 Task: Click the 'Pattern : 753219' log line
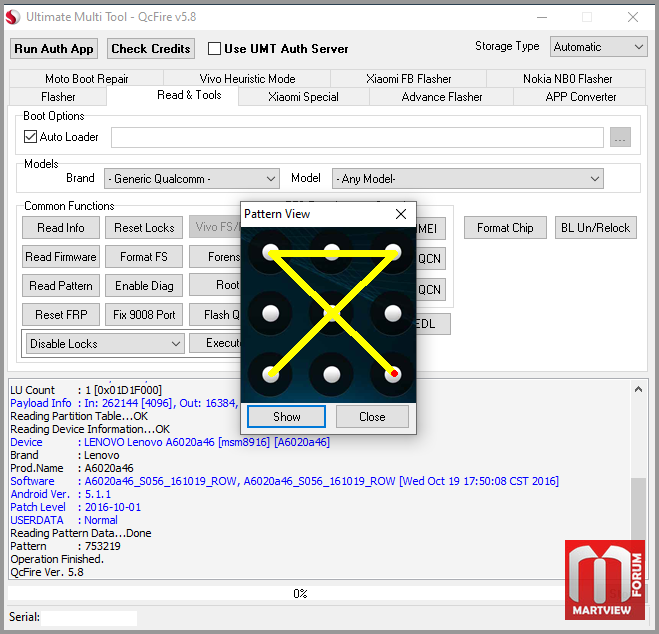66,546
